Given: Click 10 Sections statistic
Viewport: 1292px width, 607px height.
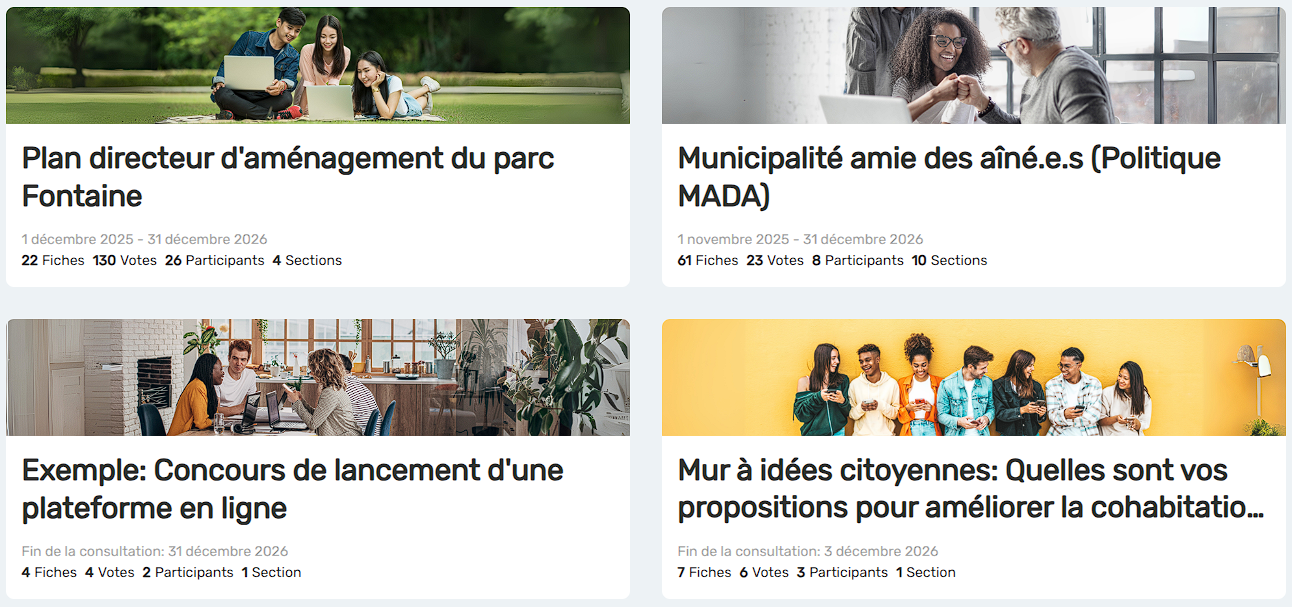Looking at the screenshot, I should click(x=949, y=260).
